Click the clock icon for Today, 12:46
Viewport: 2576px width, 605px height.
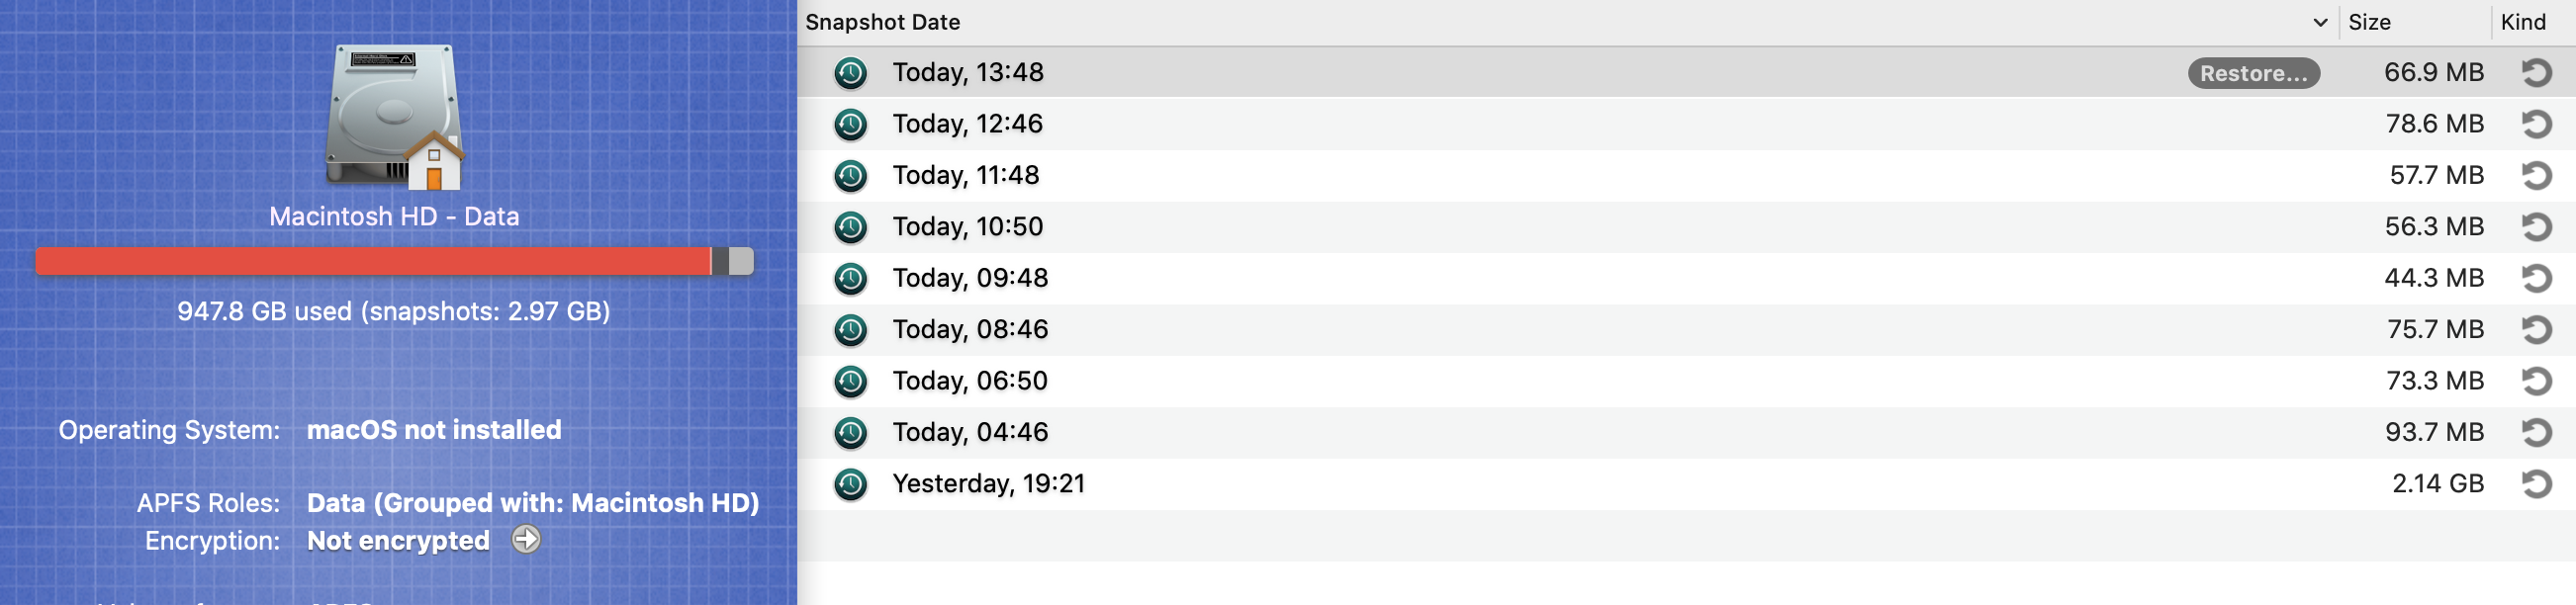(x=850, y=124)
